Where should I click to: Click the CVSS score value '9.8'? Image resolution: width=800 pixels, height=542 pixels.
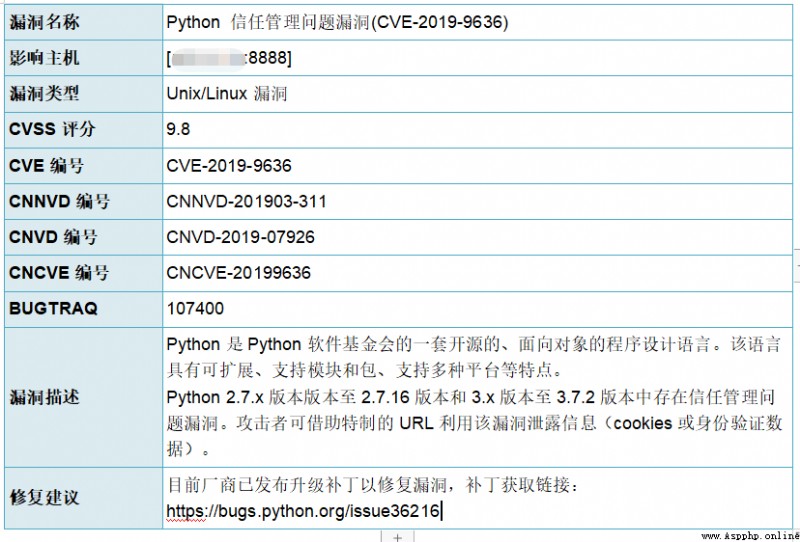click(x=178, y=130)
